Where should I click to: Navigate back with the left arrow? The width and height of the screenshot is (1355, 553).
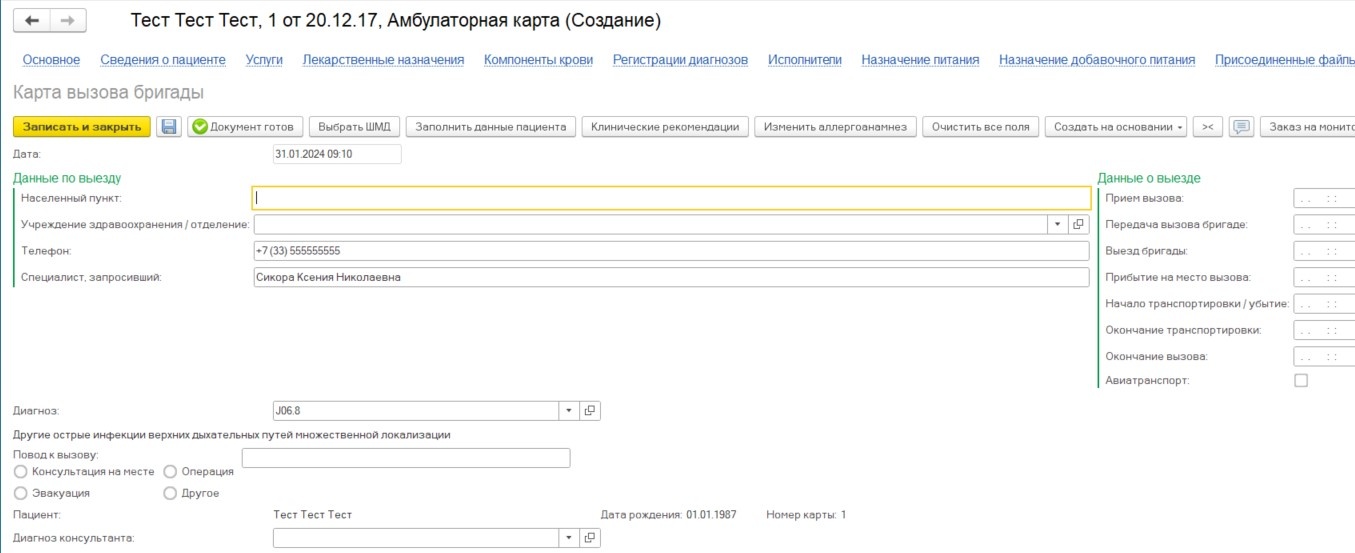point(33,21)
